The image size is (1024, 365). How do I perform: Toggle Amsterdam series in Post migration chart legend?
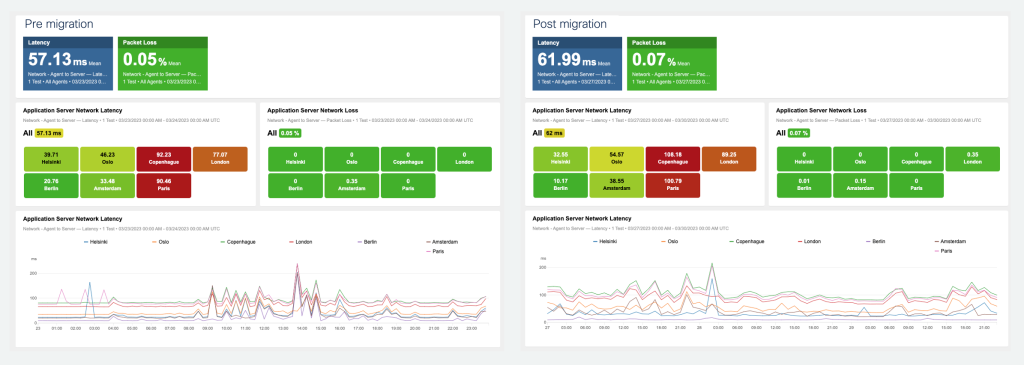click(x=950, y=242)
